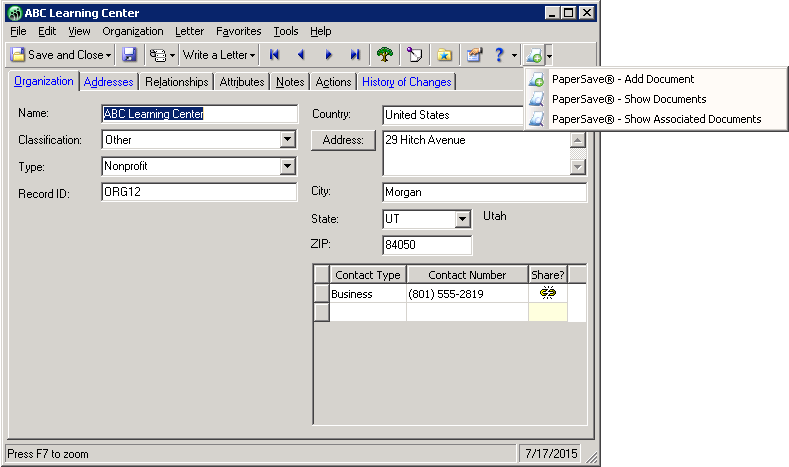The image size is (789, 467).
Task: Click the ZIP field
Action: point(427,245)
